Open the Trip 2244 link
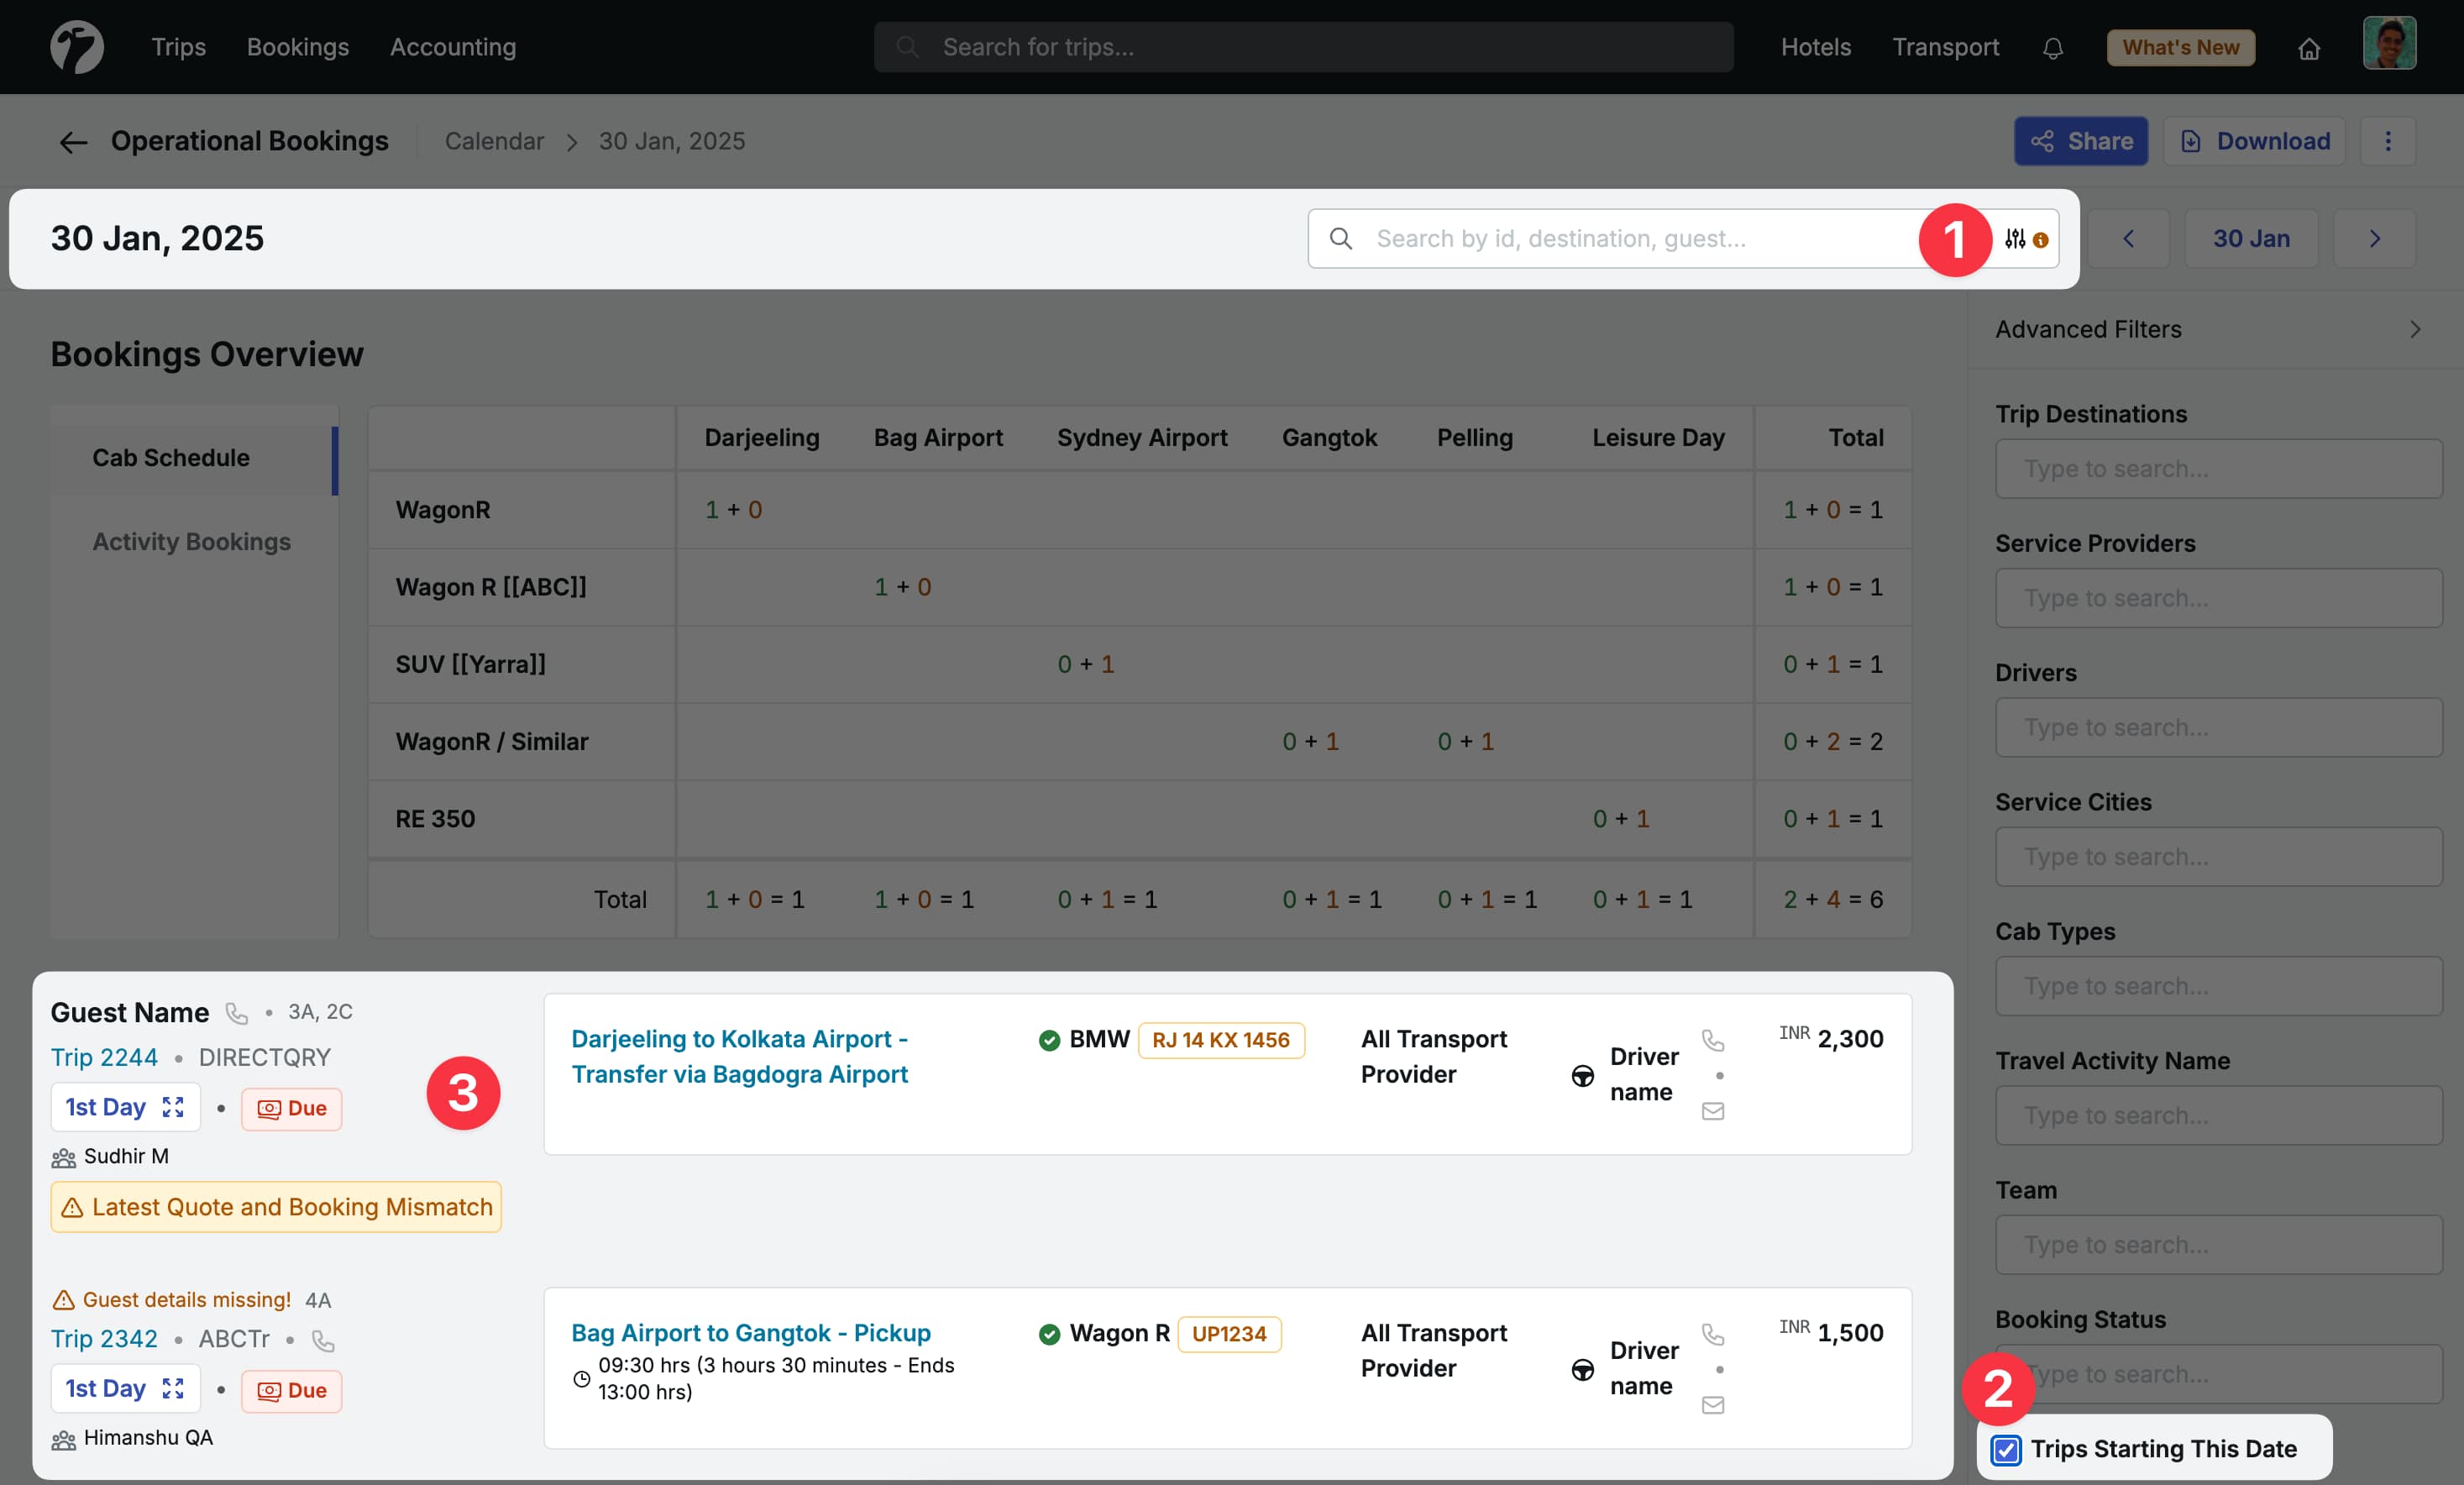The width and height of the screenshot is (2464, 1485). tap(104, 1057)
